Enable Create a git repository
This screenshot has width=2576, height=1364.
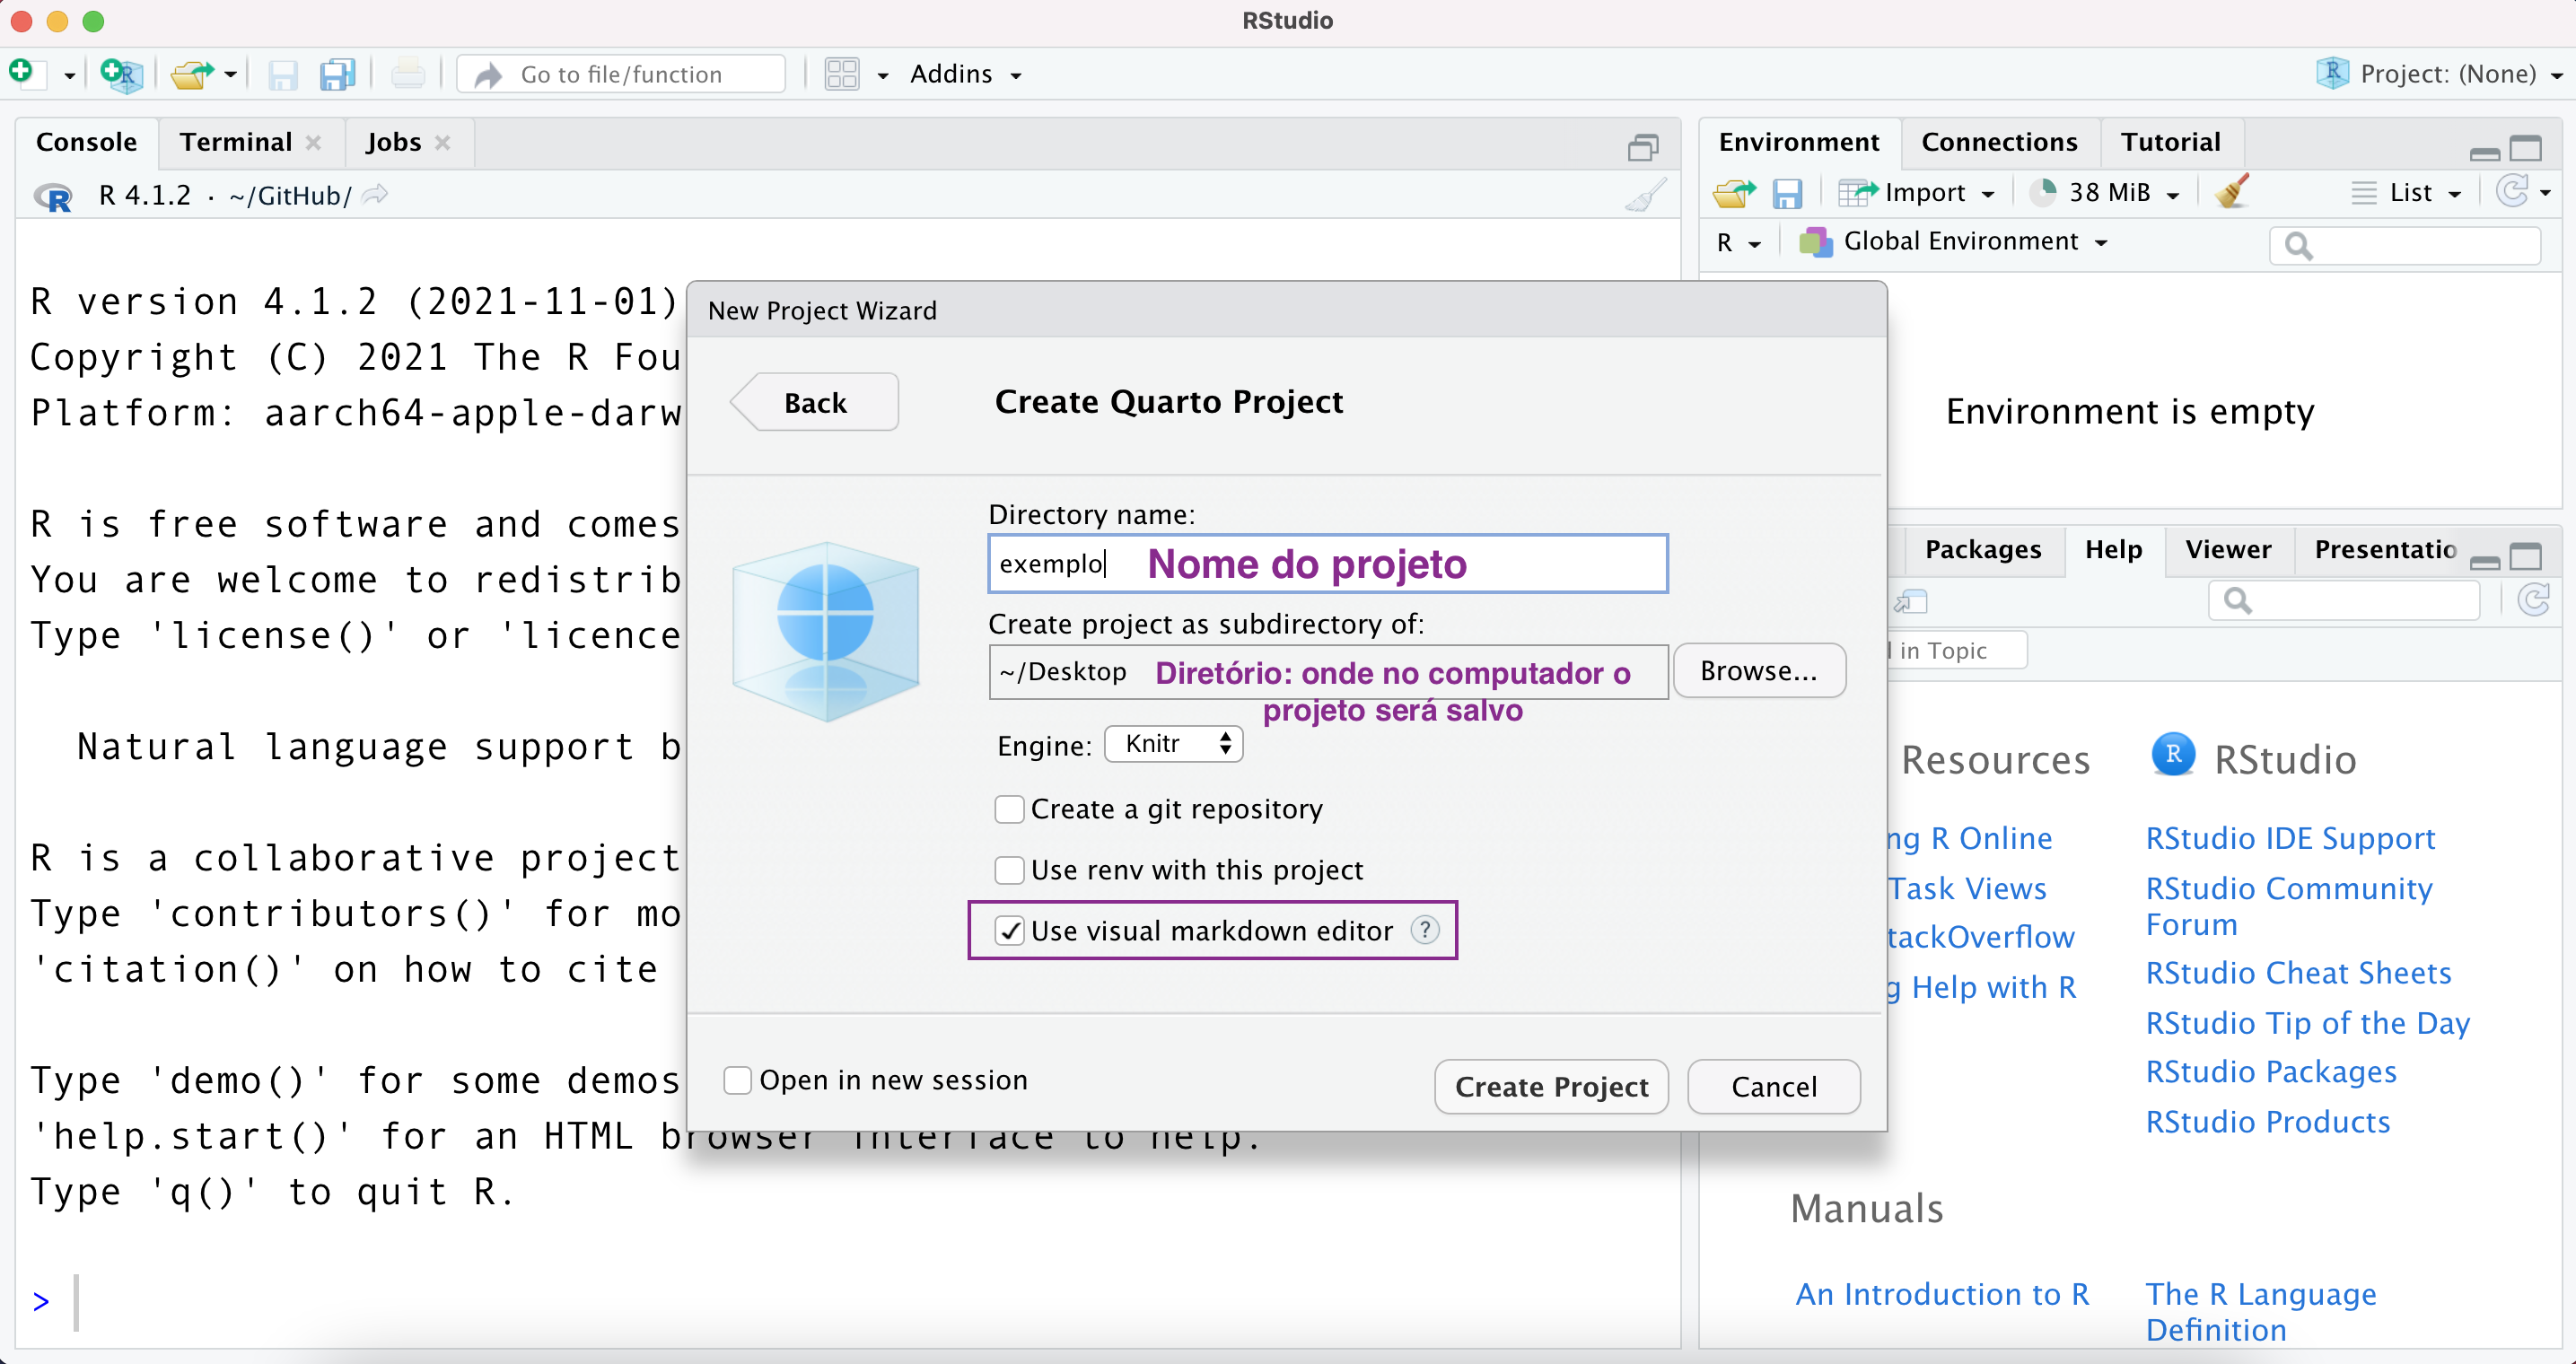pyautogui.click(x=1009, y=809)
